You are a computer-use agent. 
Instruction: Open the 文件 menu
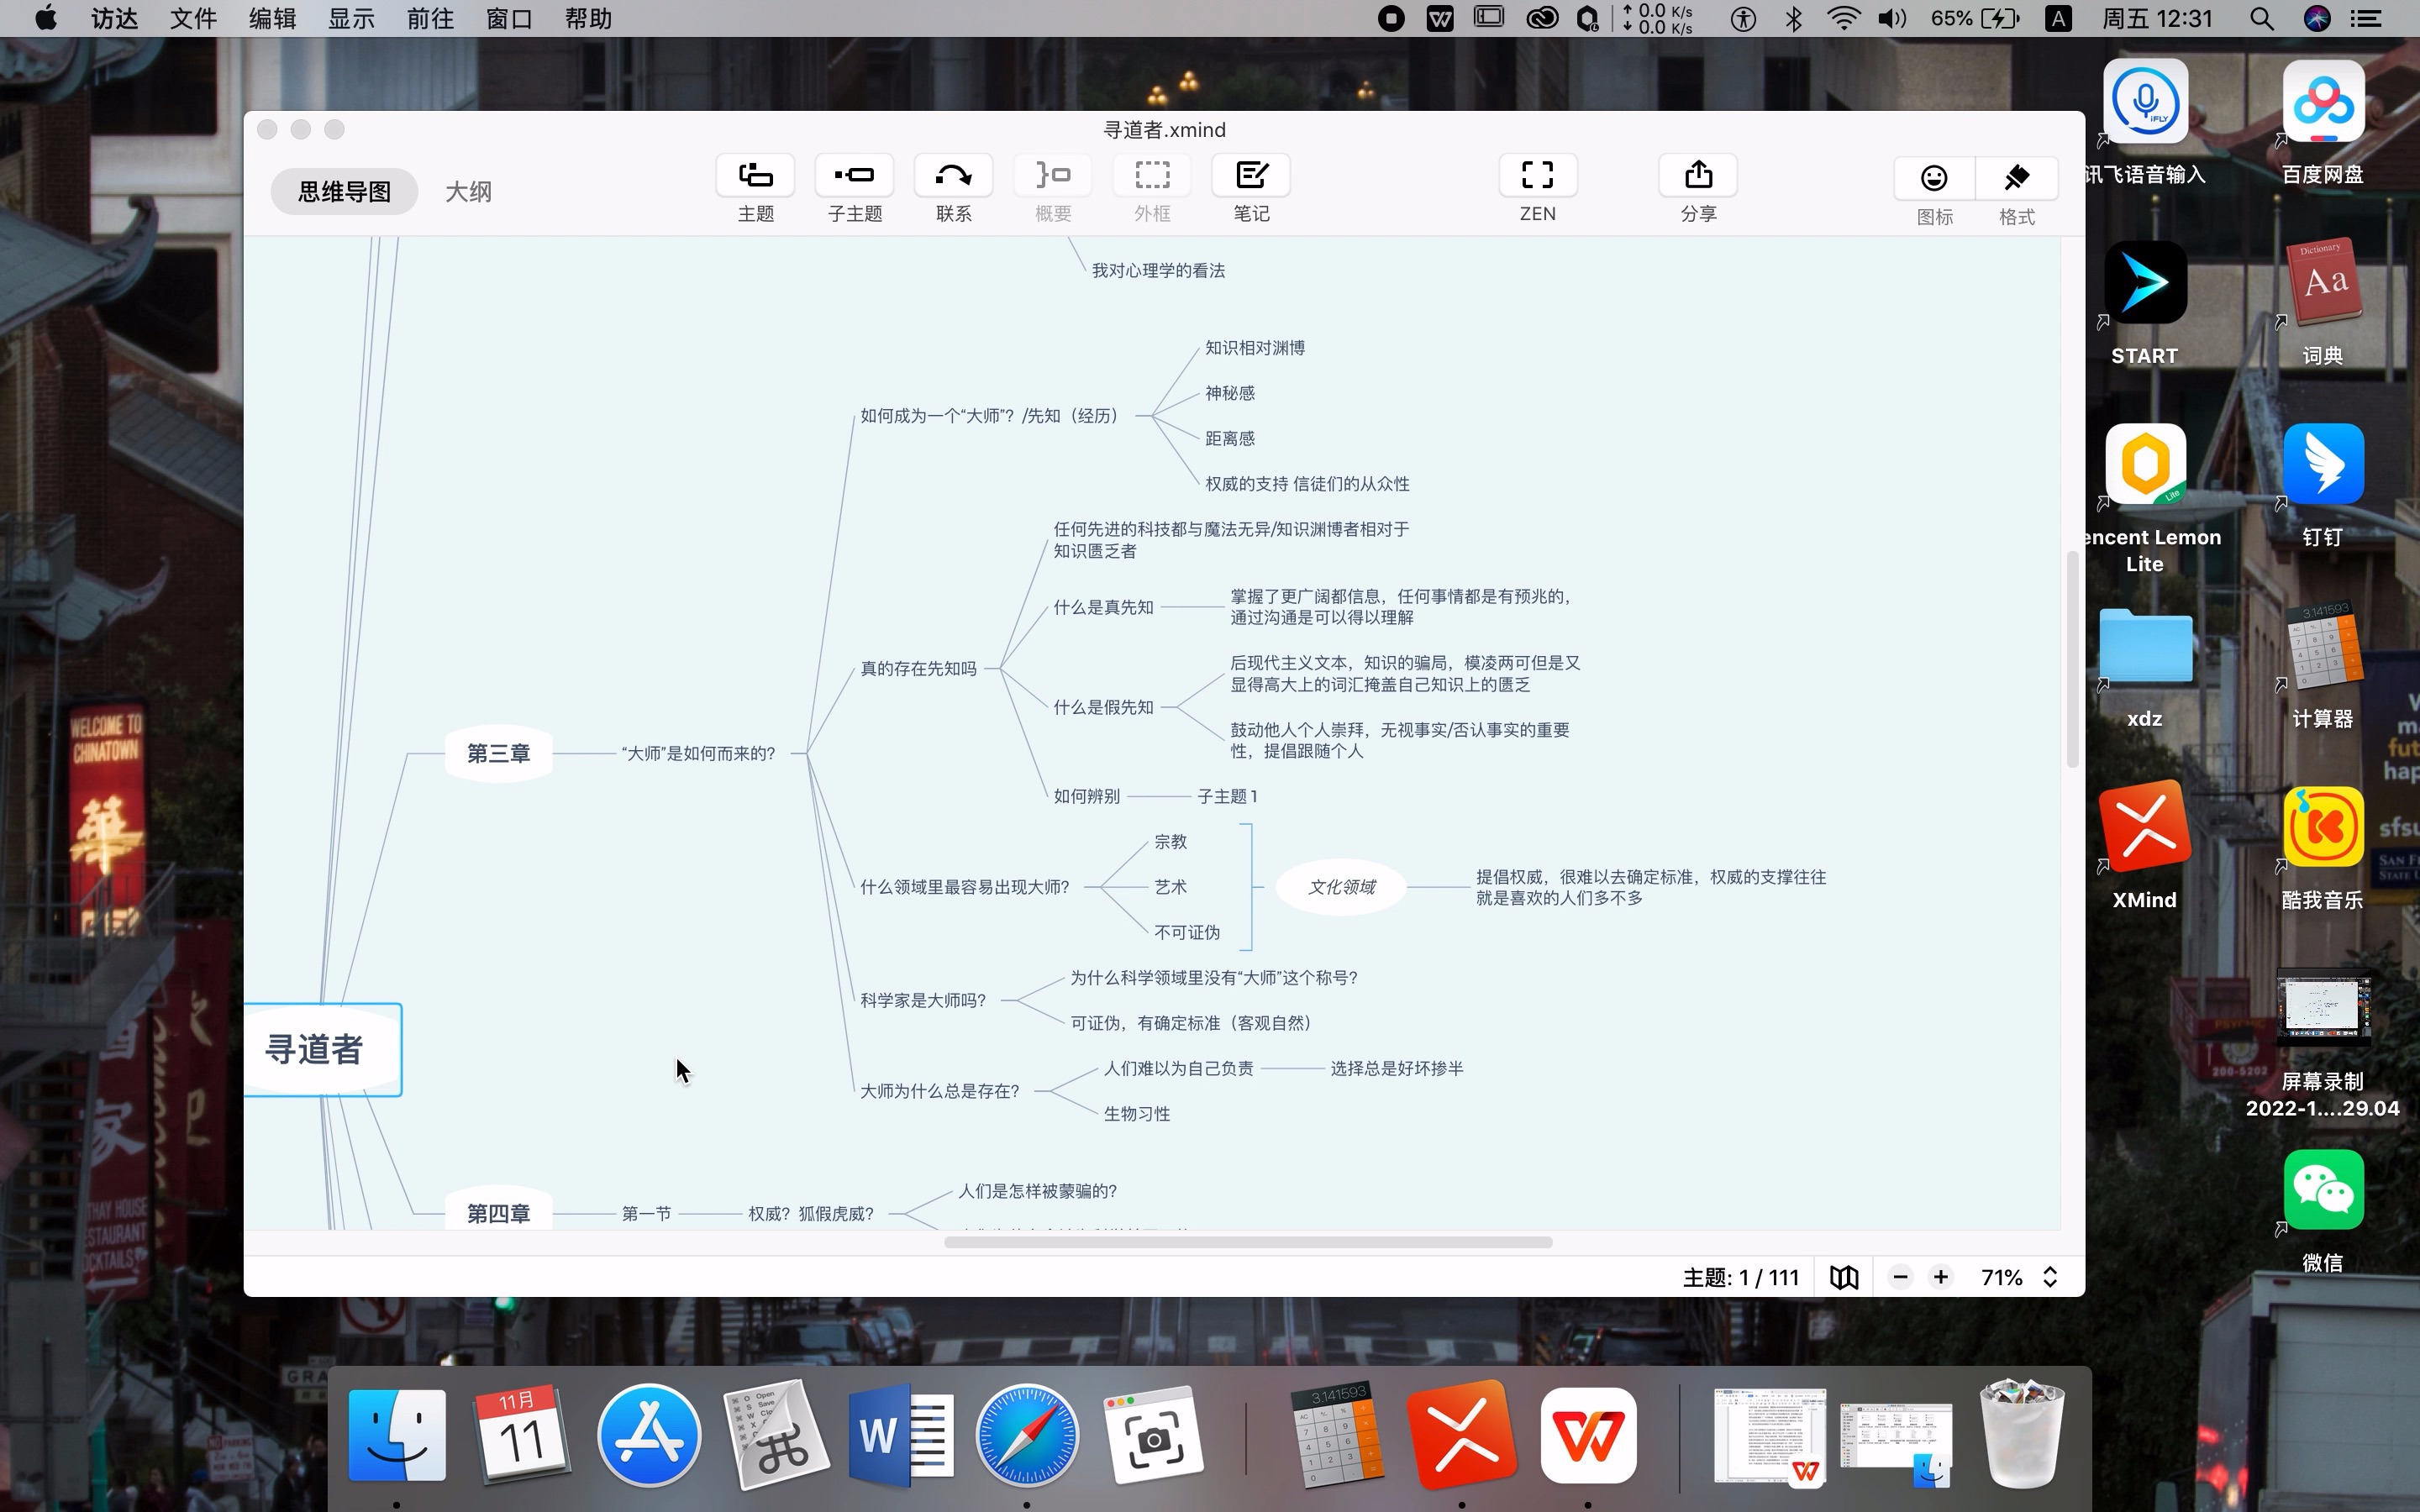coord(193,19)
